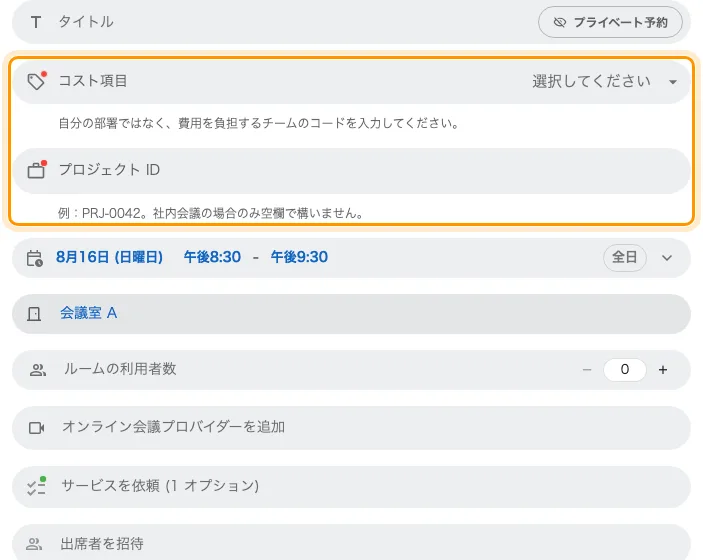Open the 会議室 A room link

(x=89, y=313)
